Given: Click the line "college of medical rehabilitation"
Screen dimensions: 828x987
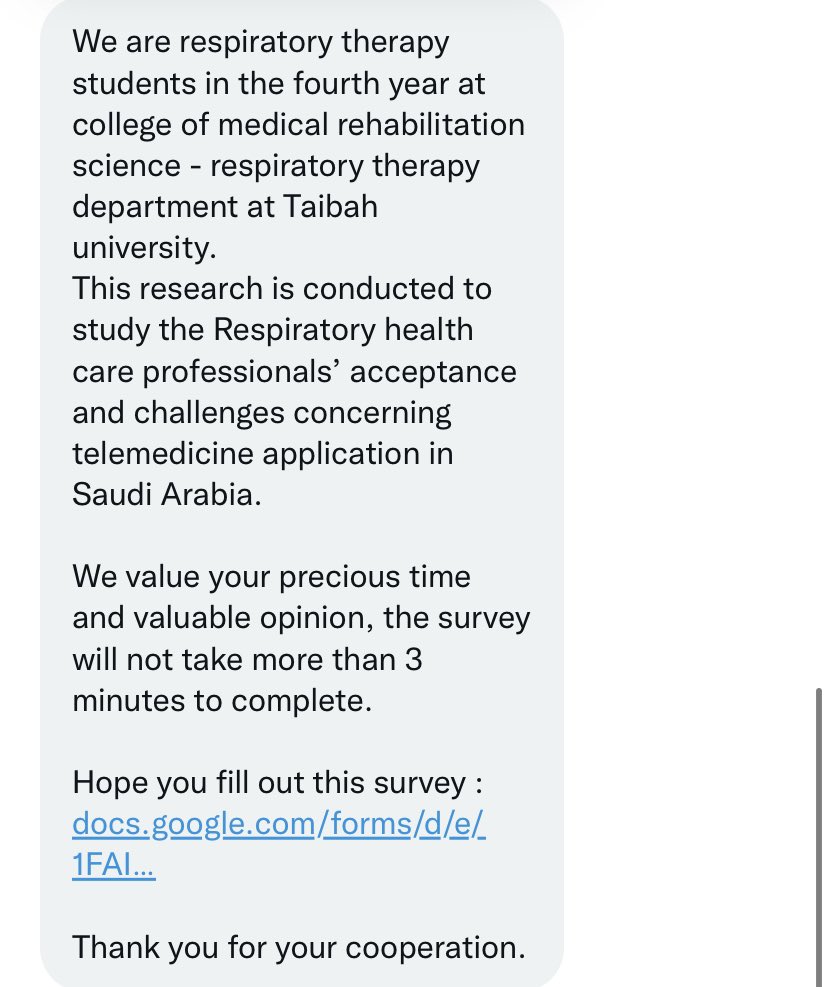Looking at the screenshot, I should click(x=298, y=125).
